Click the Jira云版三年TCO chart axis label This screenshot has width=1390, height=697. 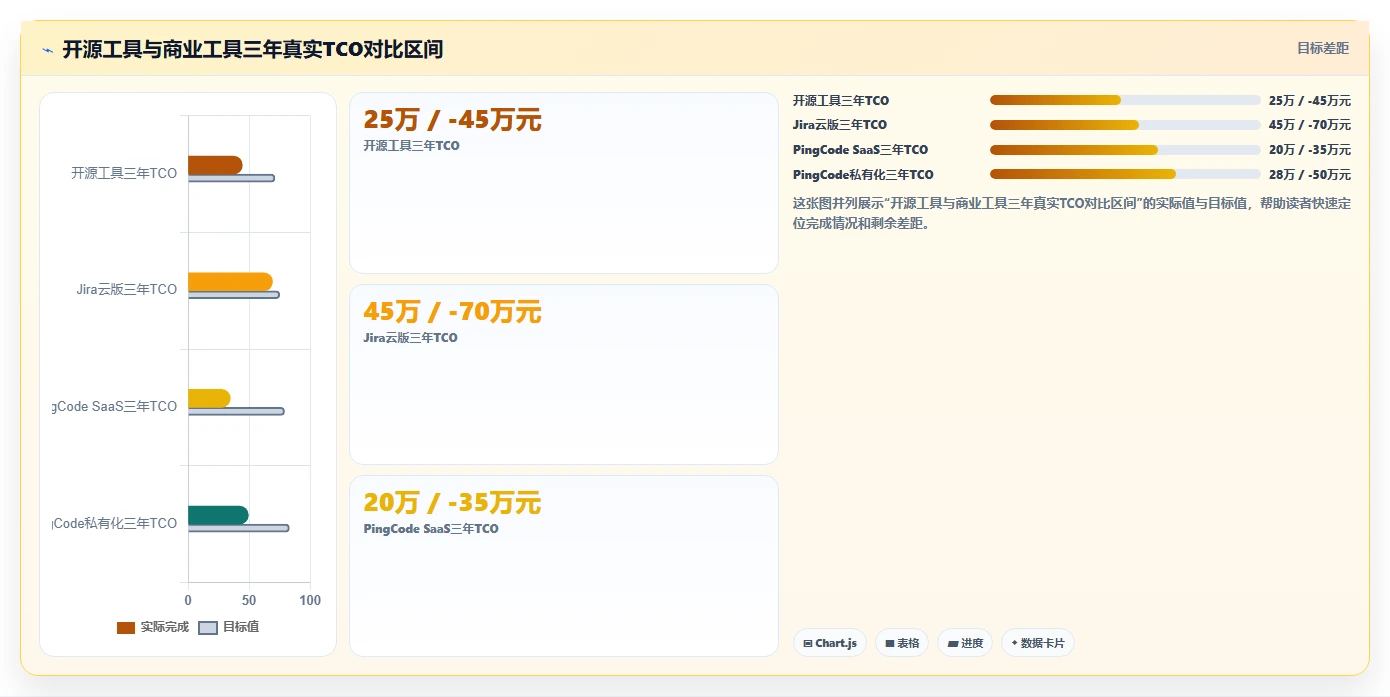coord(127,290)
